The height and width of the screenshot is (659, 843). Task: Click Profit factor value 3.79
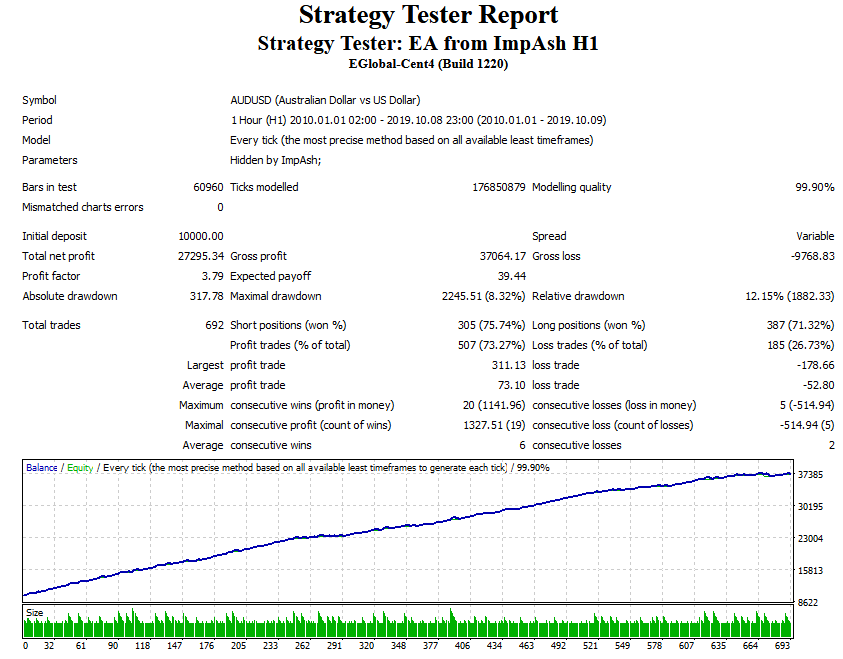pos(212,276)
